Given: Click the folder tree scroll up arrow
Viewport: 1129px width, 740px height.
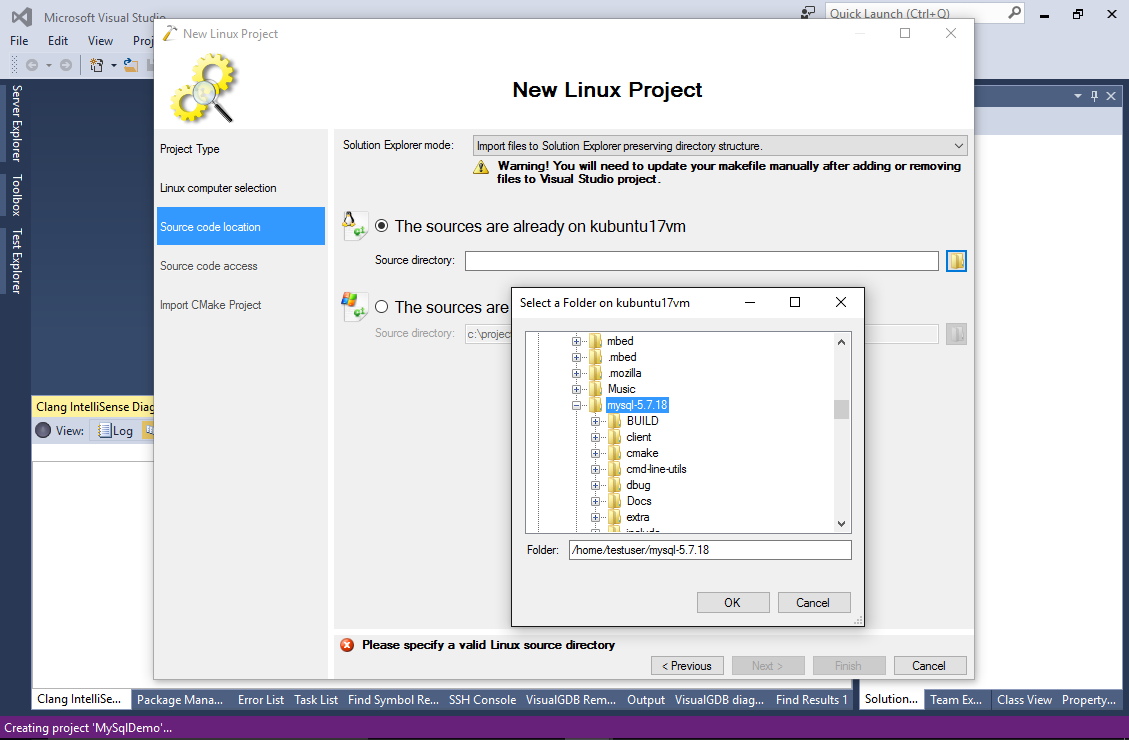Looking at the screenshot, I should pos(841,342).
